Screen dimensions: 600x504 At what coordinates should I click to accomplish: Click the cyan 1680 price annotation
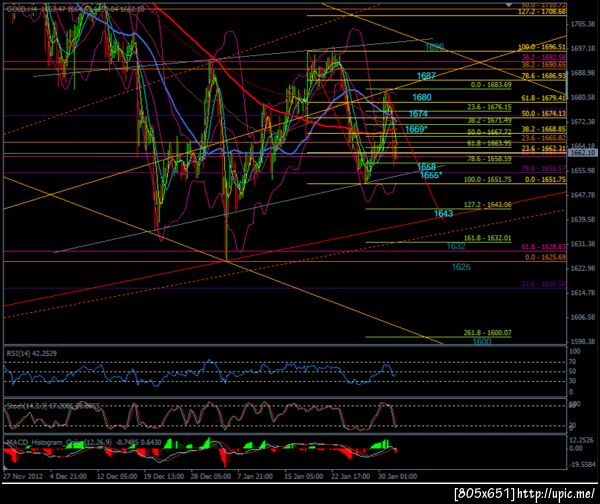[422, 98]
